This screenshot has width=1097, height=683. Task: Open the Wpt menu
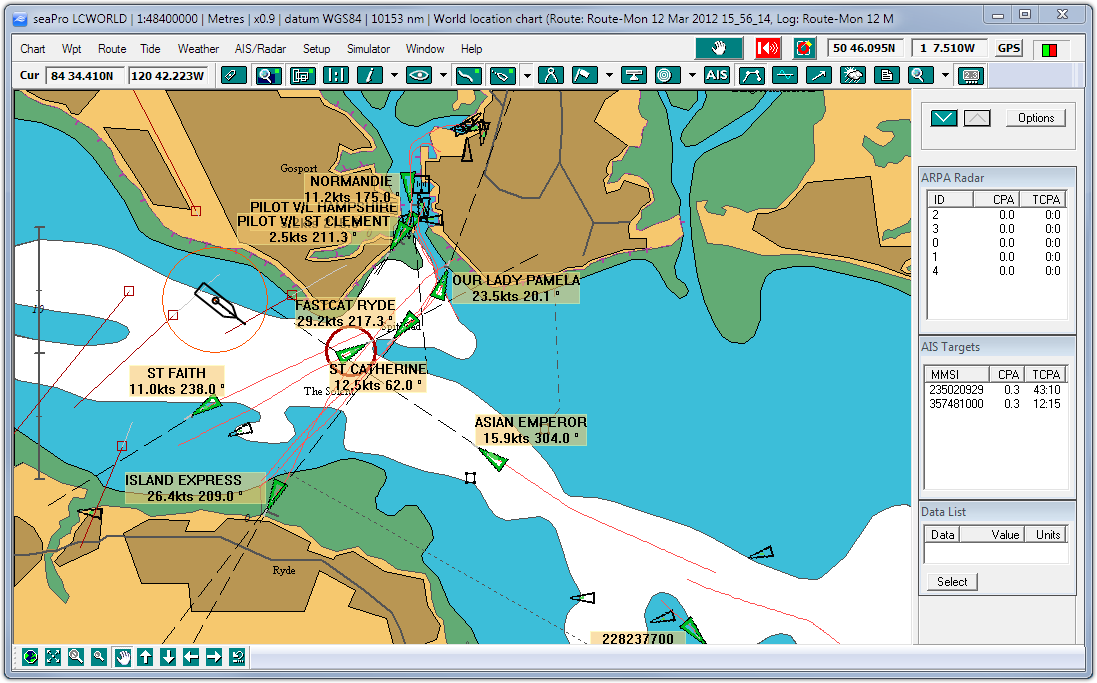pos(71,49)
